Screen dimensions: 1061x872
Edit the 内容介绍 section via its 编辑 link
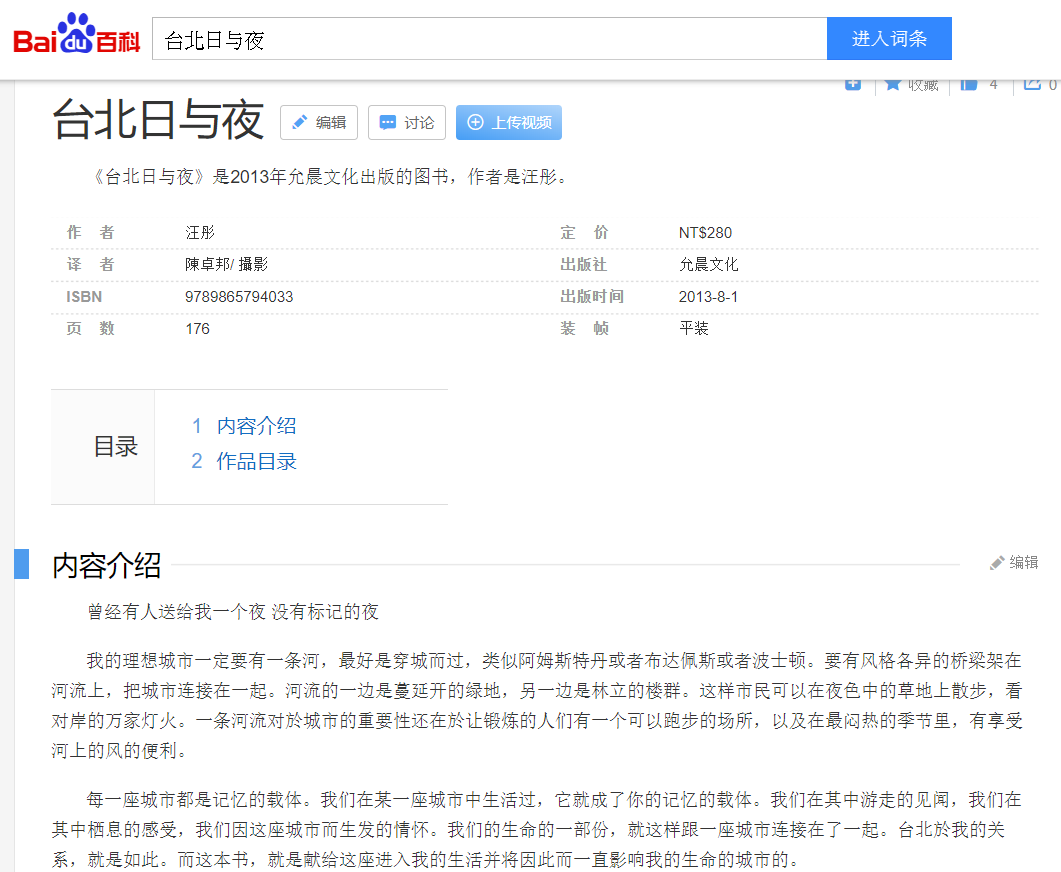[x=1014, y=562]
